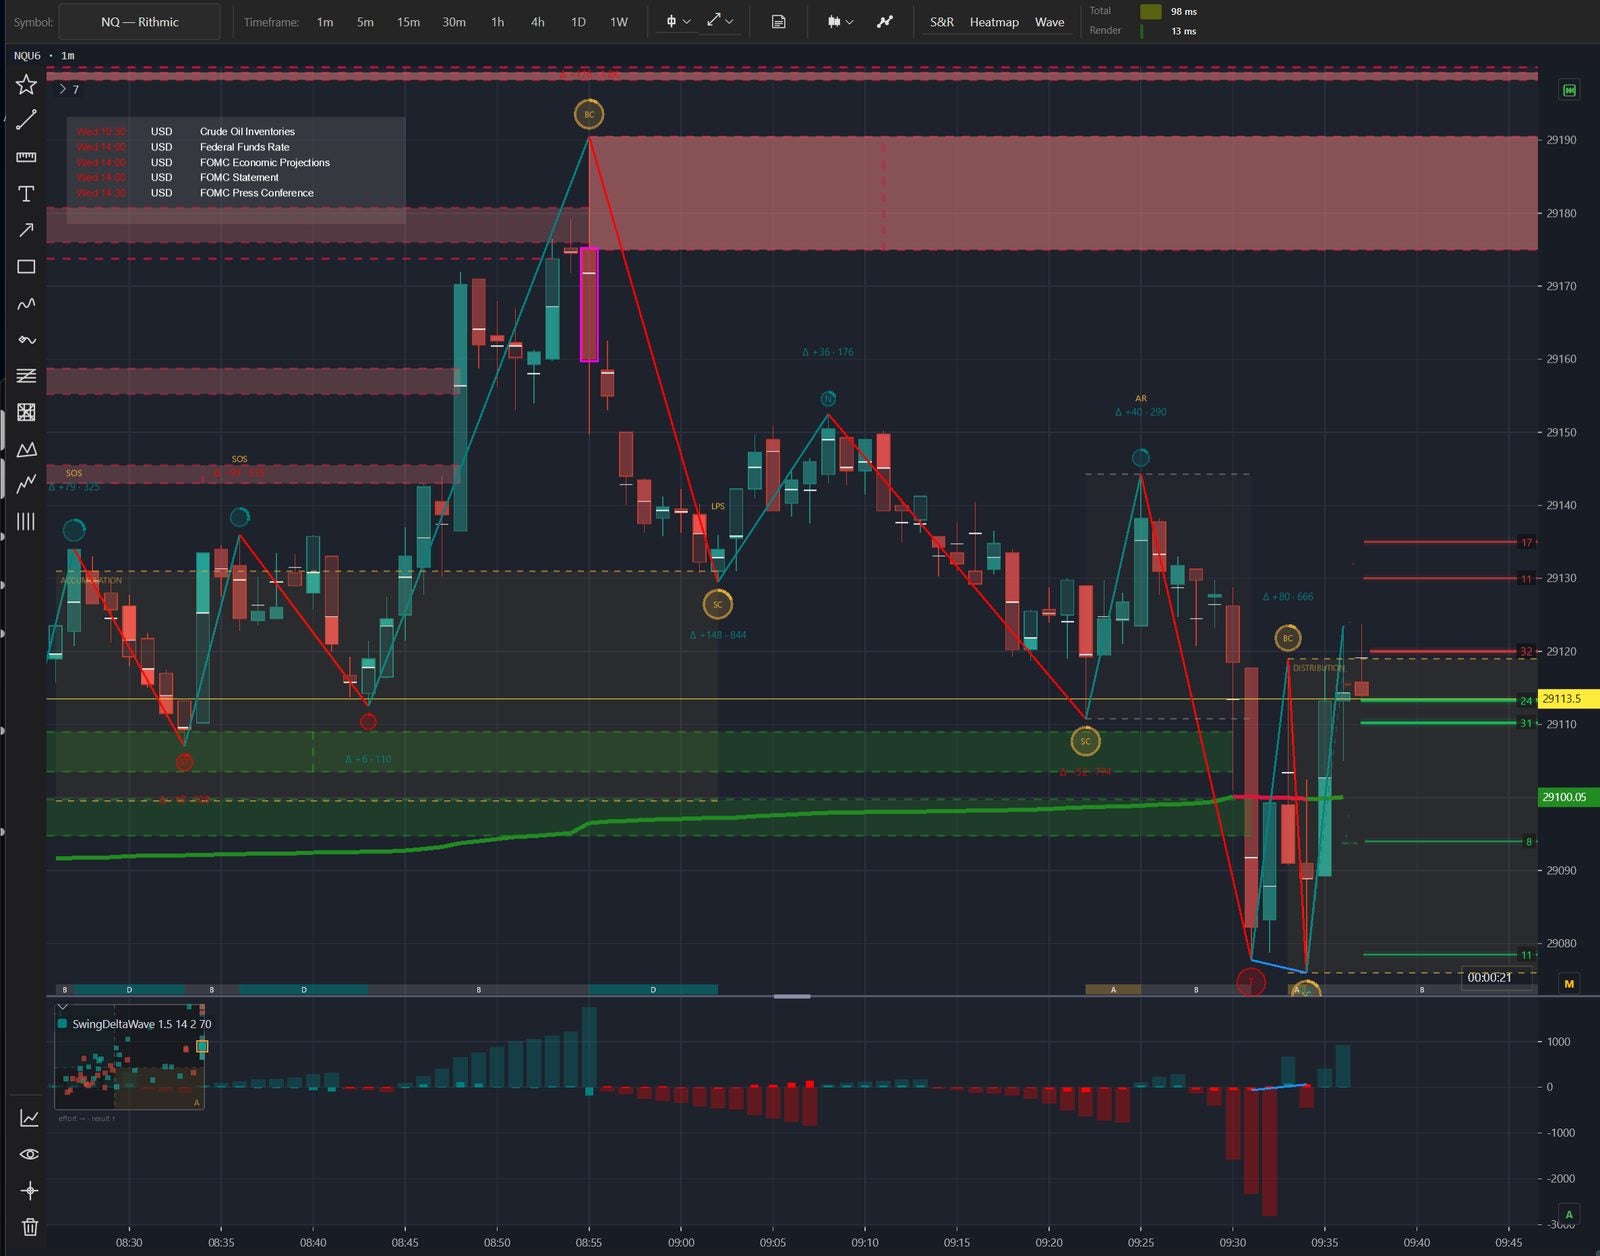The image size is (1600, 1256).
Task: Toggle drawings visibility with eye icon
Action: click(x=29, y=1154)
